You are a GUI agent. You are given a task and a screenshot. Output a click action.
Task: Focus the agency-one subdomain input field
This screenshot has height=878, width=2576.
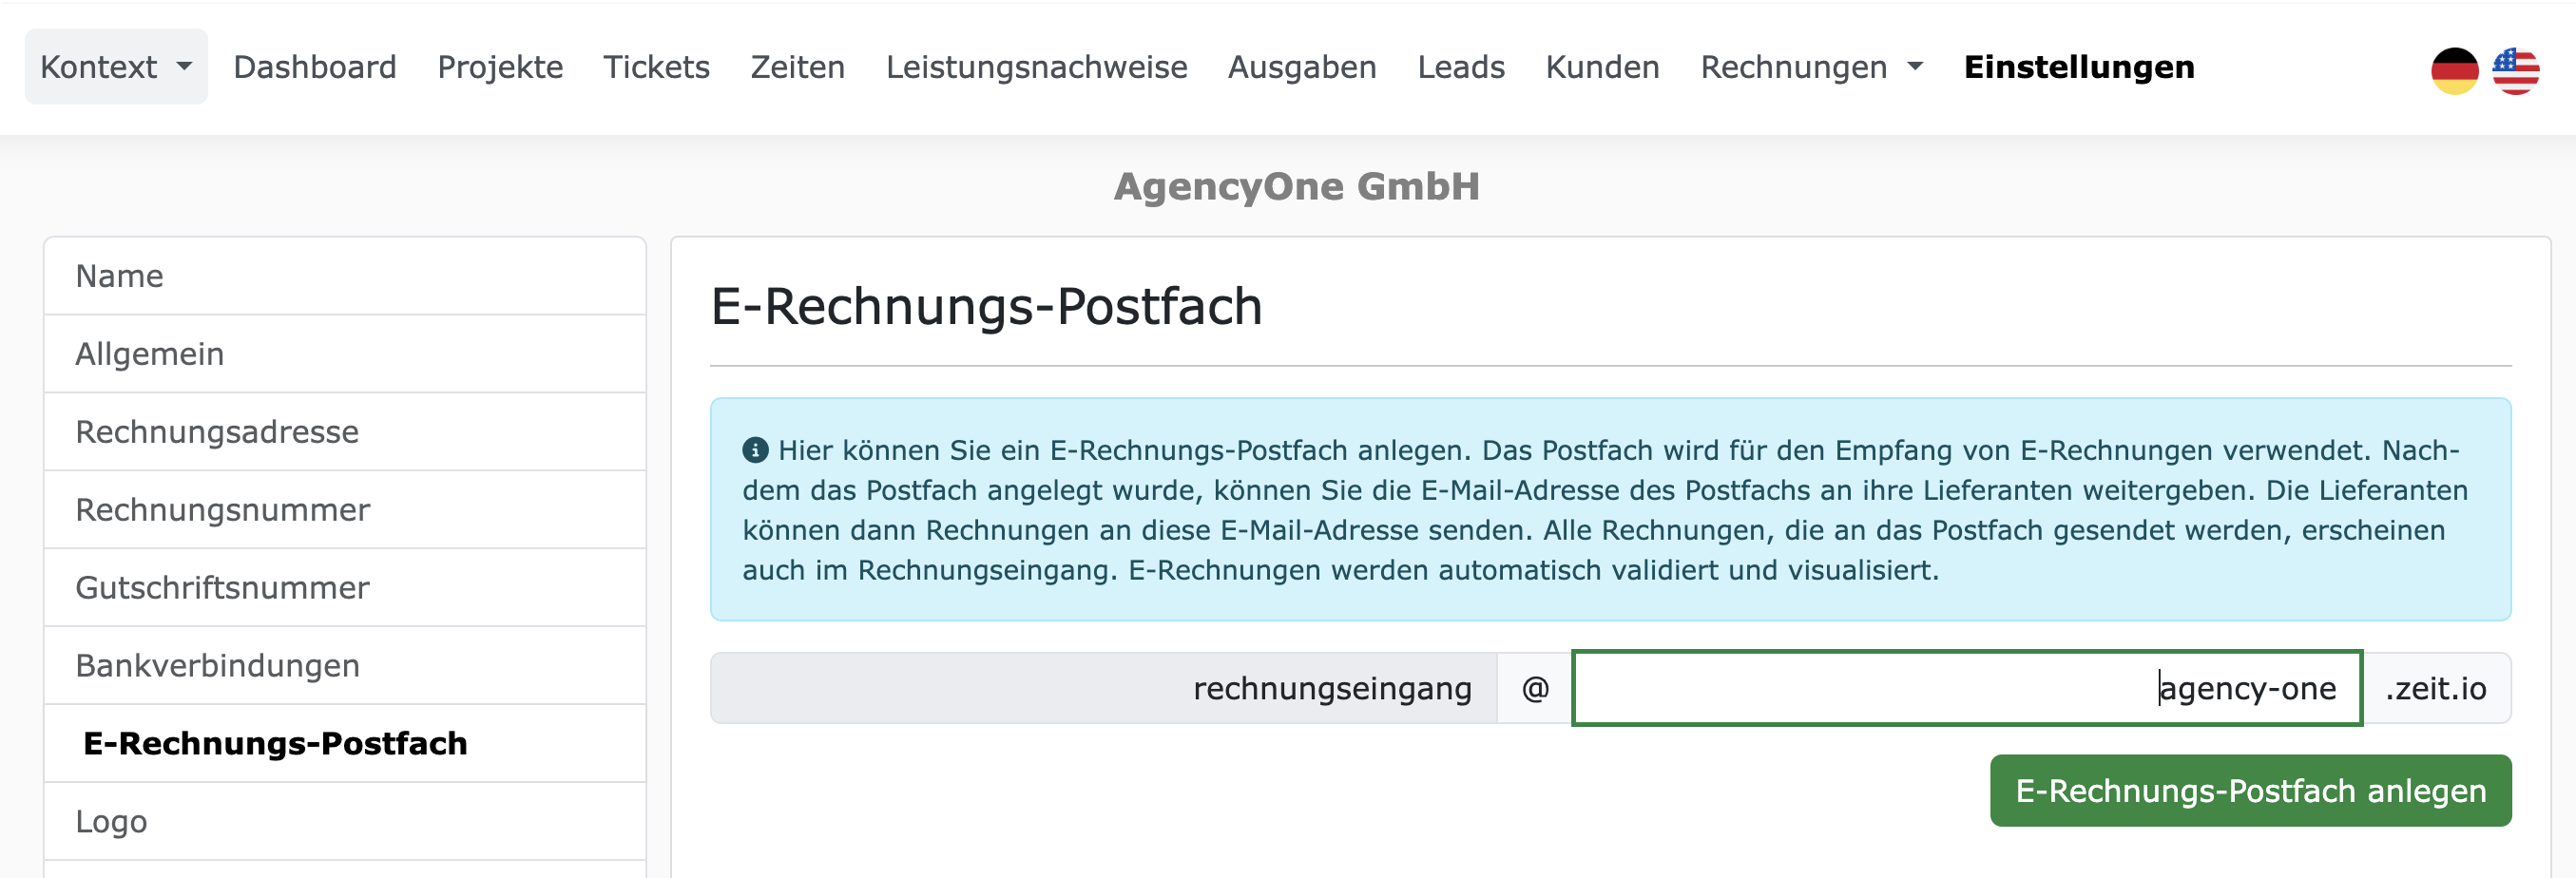pyautogui.click(x=1966, y=688)
